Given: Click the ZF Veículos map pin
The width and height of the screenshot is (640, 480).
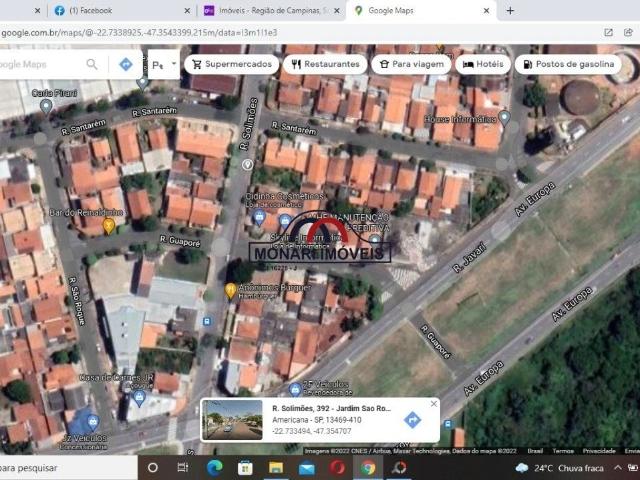Looking at the screenshot, I should [295, 389].
